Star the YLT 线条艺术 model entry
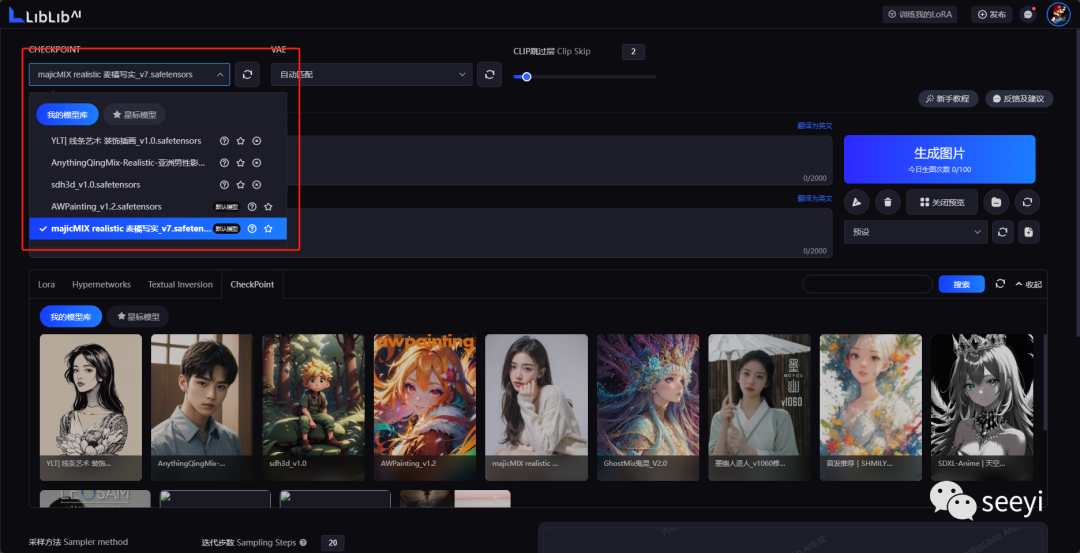1080x553 pixels. pos(241,141)
